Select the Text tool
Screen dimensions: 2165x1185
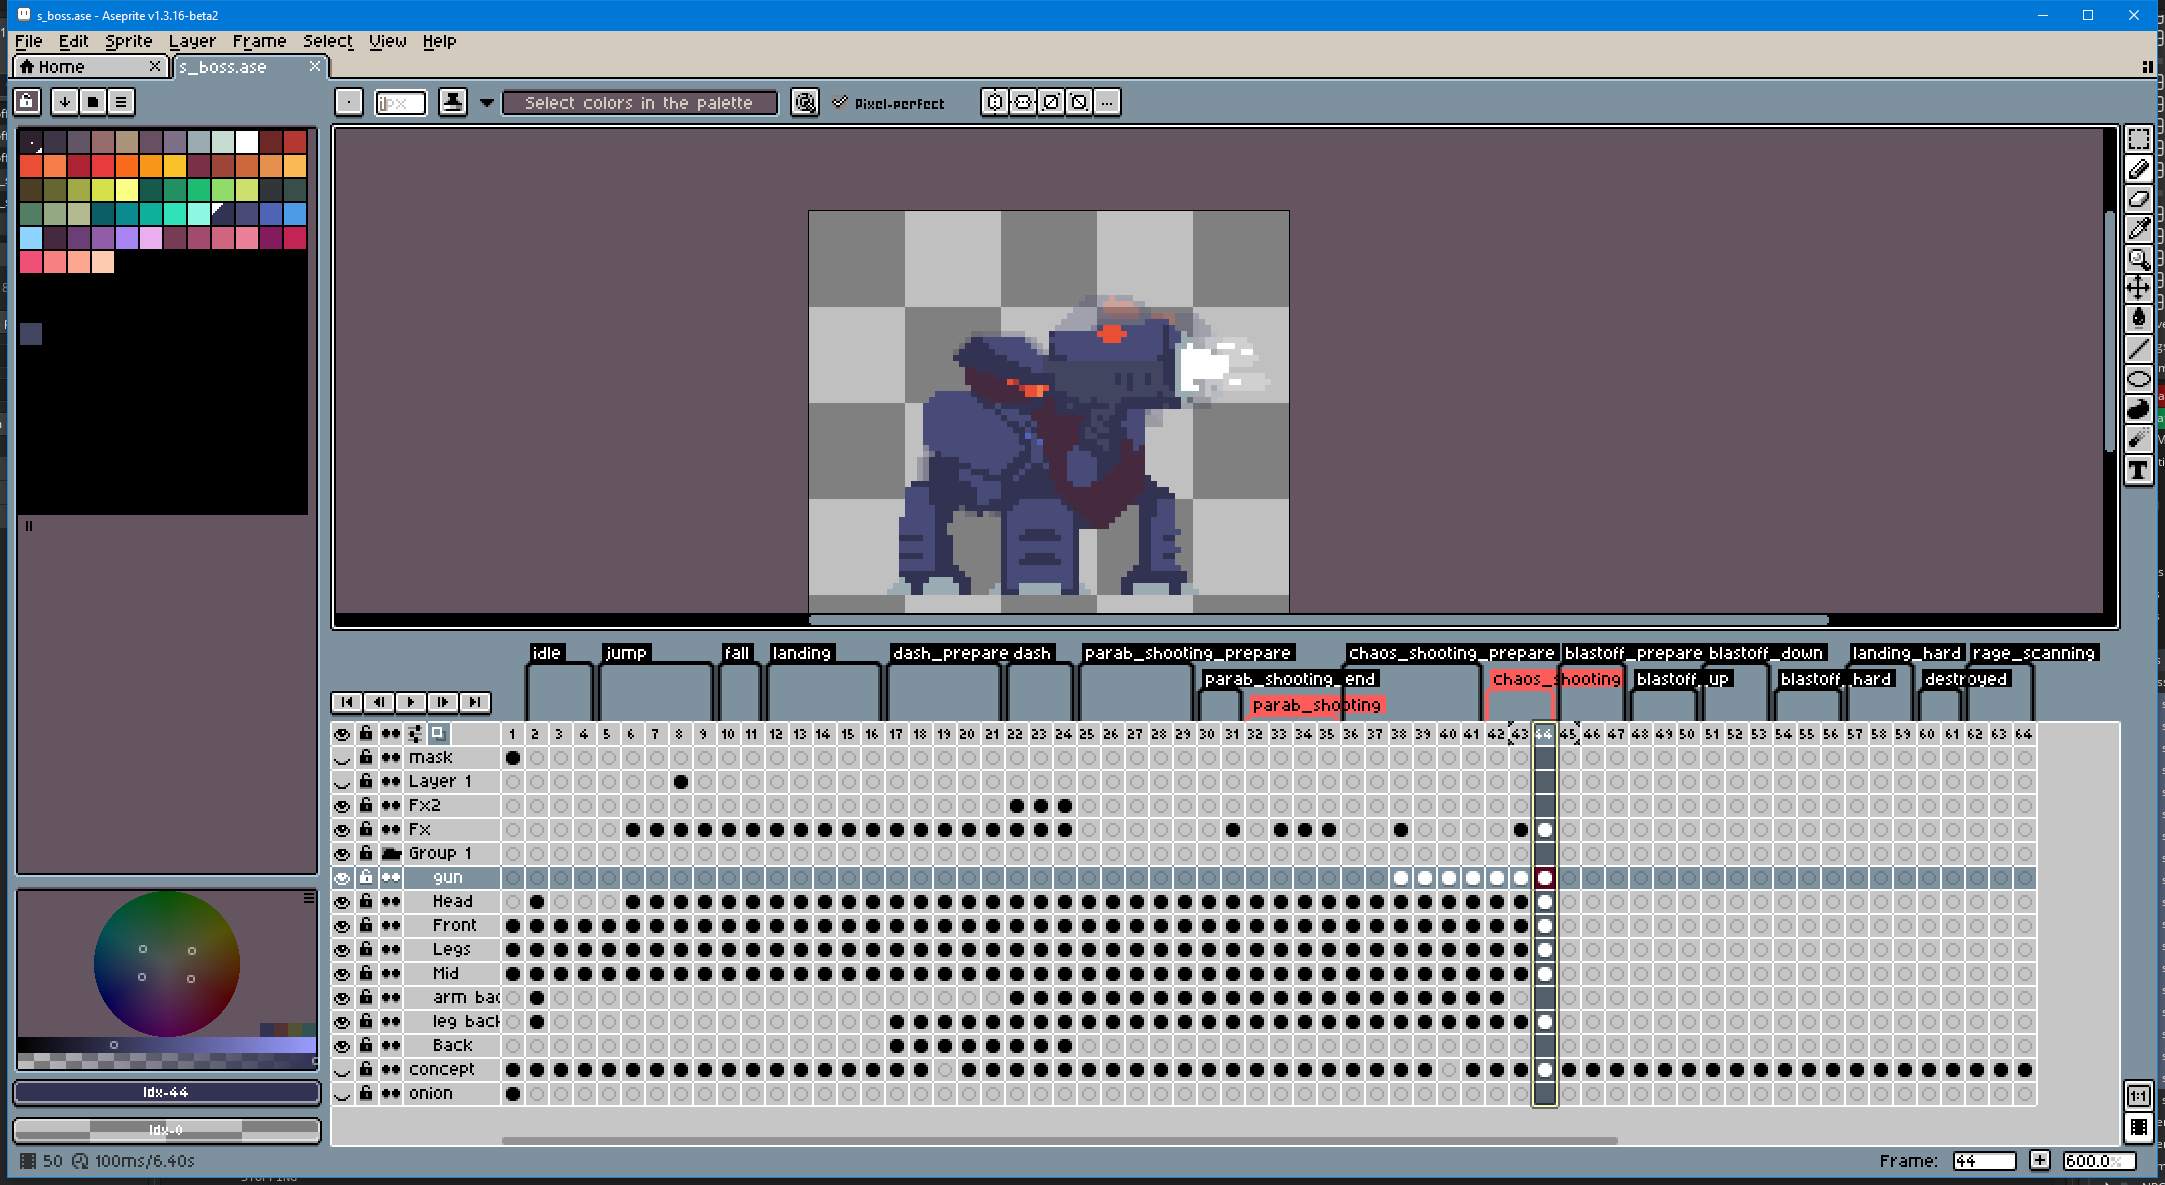(2138, 470)
